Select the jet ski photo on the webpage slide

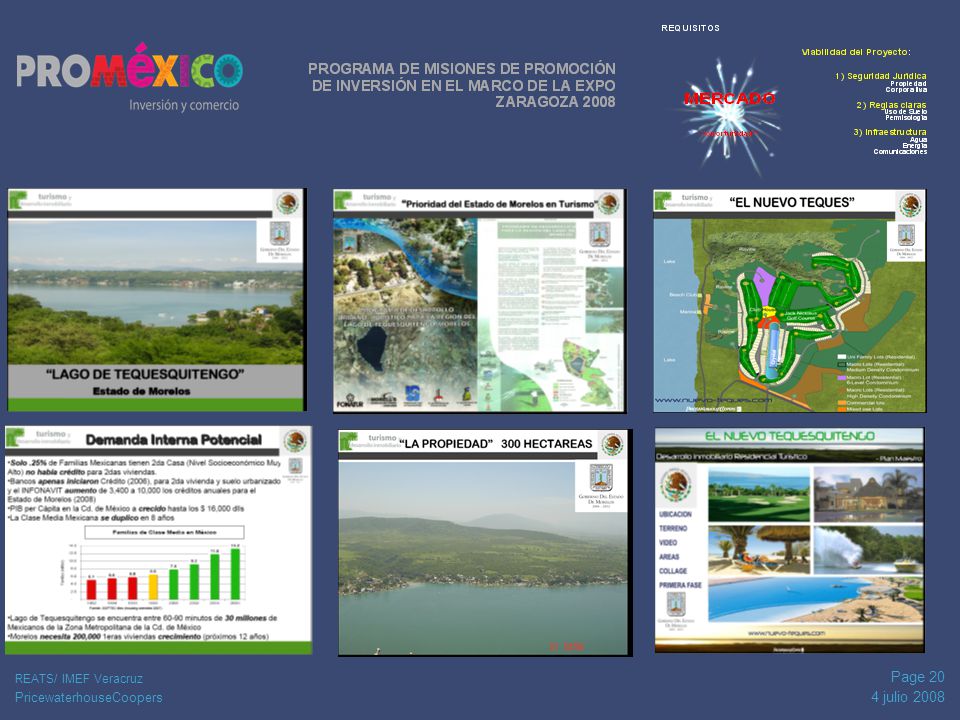click(868, 550)
